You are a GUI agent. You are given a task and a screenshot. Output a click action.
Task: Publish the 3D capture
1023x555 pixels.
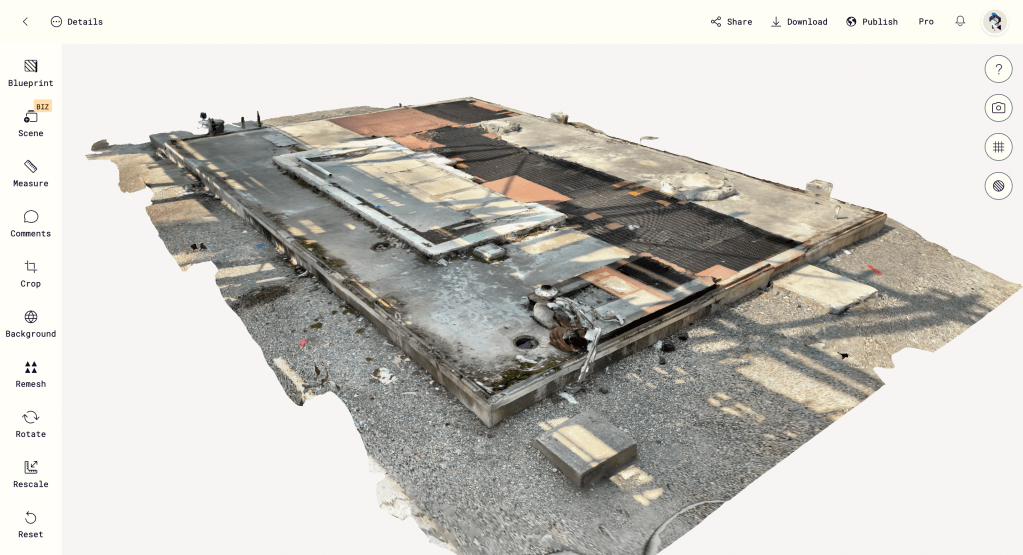coord(871,22)
